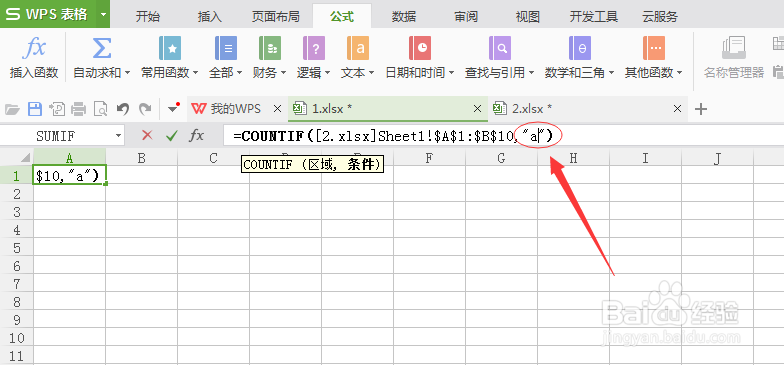Expand the quick access toolbar customize arrow
Screen dimensions: 784x365
(173, 108)
